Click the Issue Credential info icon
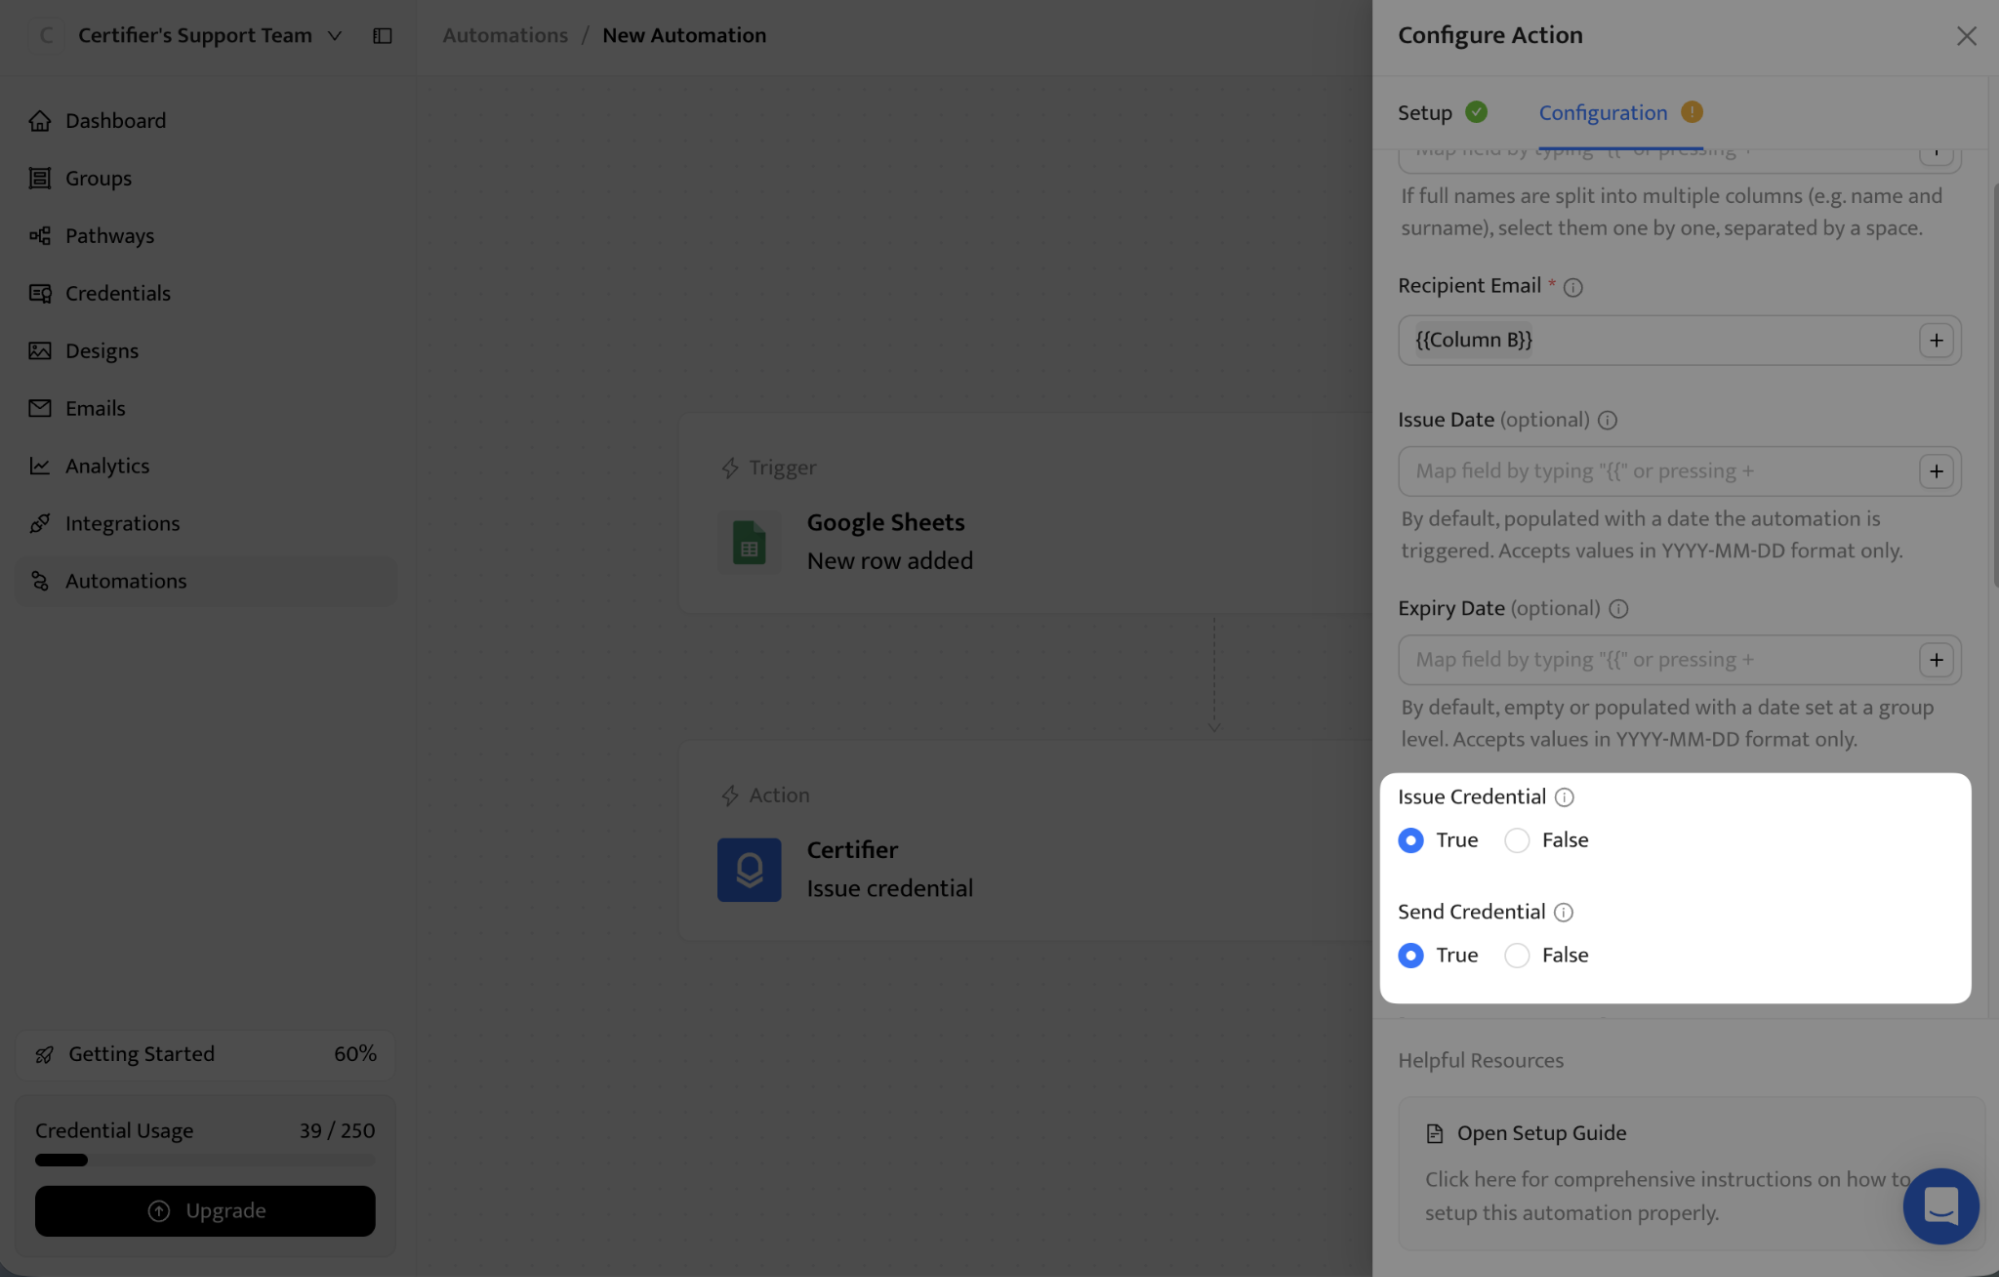Viewport: 1999px width, 1277px height. pyautogui.click(x=1564, y=797)
